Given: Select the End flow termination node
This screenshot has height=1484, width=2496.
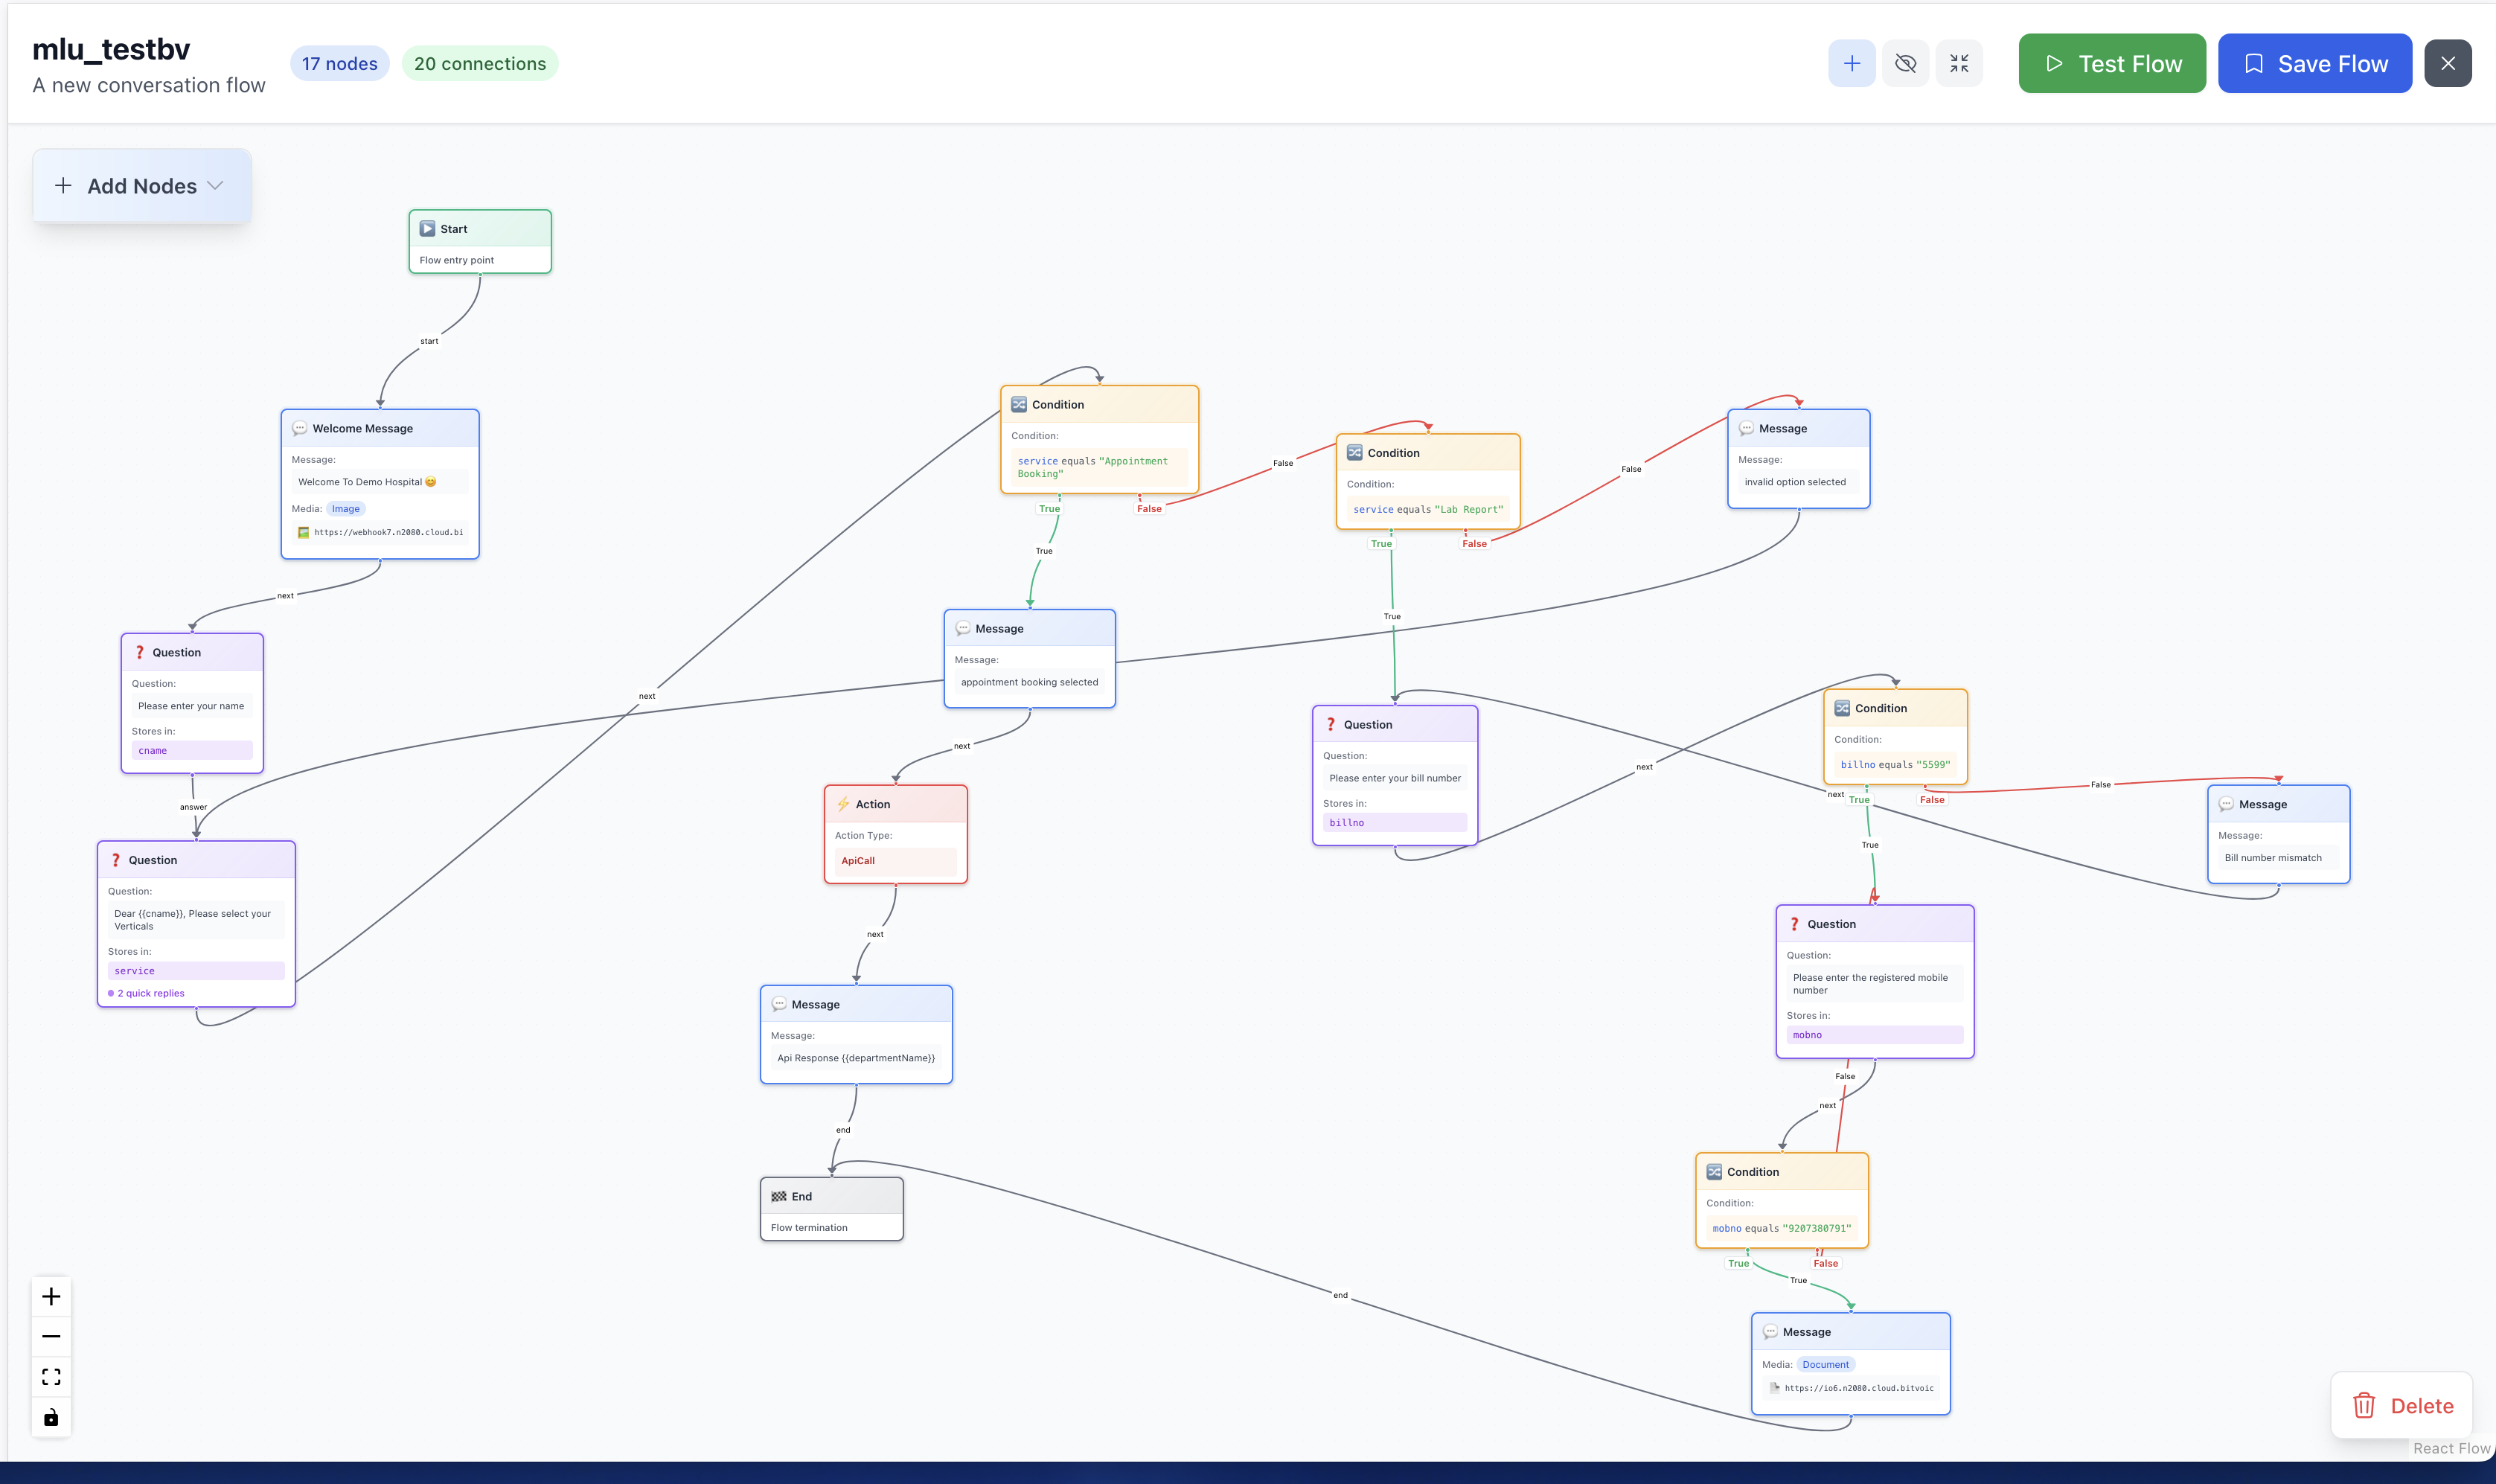Looking at the screenshot, I should point(831,1209).
